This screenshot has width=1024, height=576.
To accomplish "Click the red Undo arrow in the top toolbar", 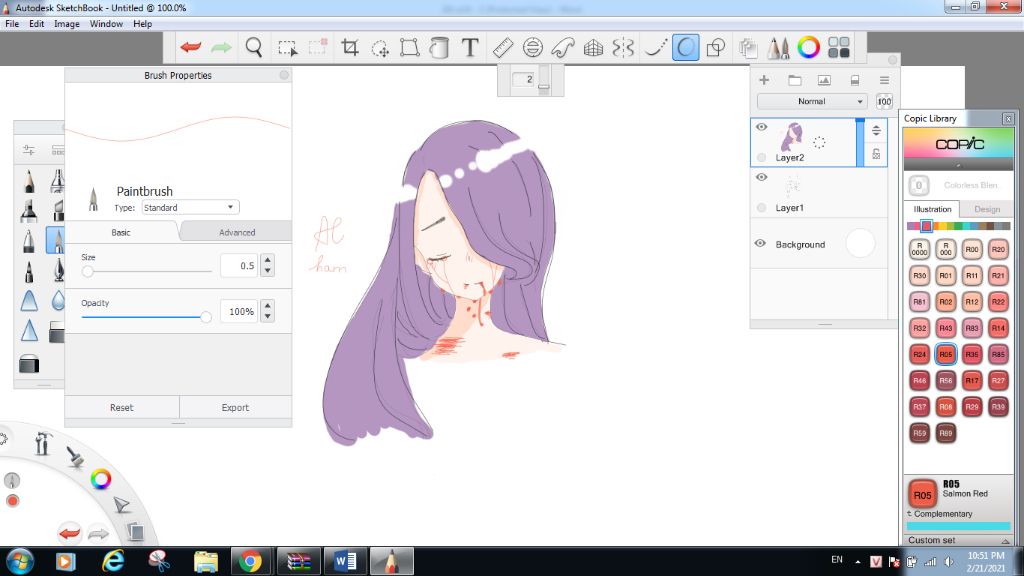I will click(x=191, y=47).
